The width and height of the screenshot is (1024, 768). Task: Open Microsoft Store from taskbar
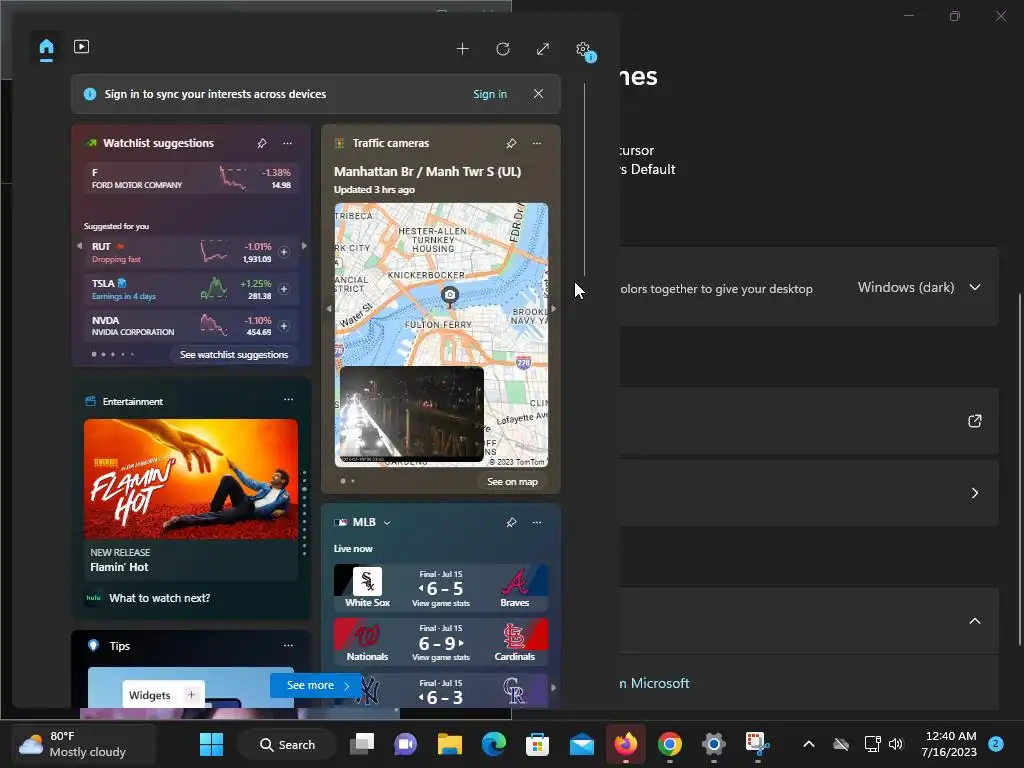tap(537, 744)
